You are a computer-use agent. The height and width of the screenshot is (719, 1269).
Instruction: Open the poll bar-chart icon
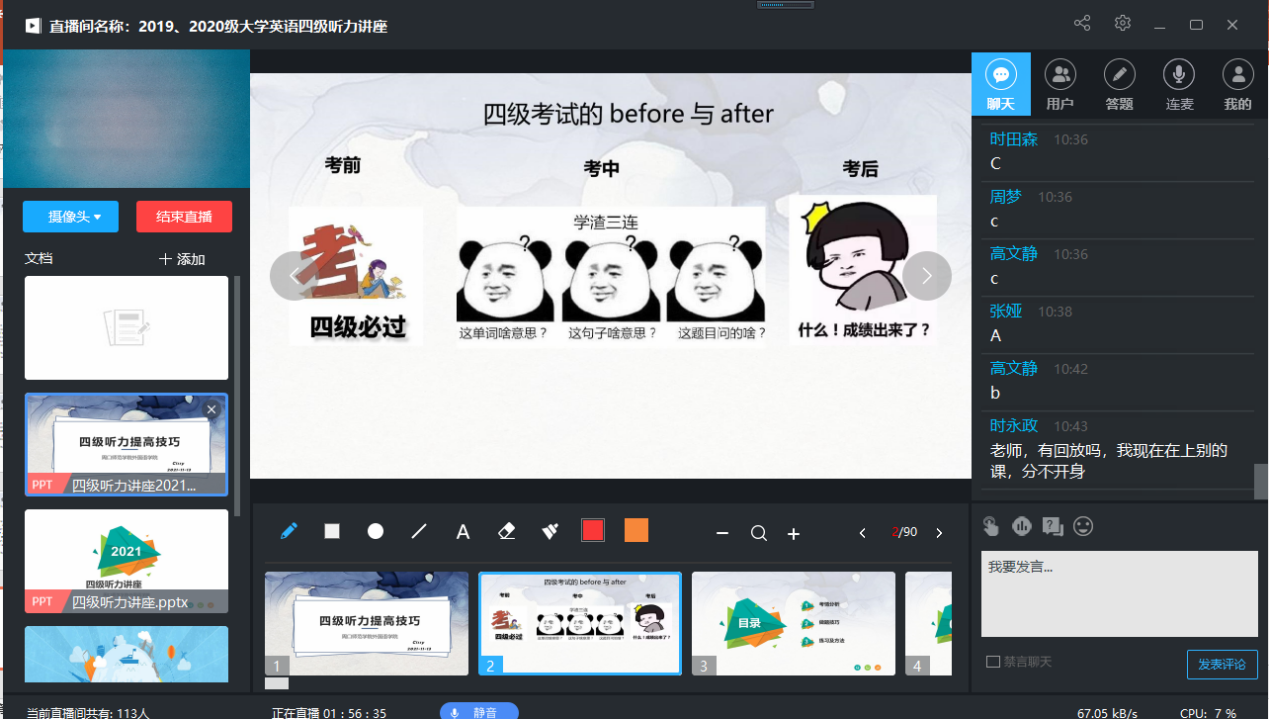point(1021,526)
